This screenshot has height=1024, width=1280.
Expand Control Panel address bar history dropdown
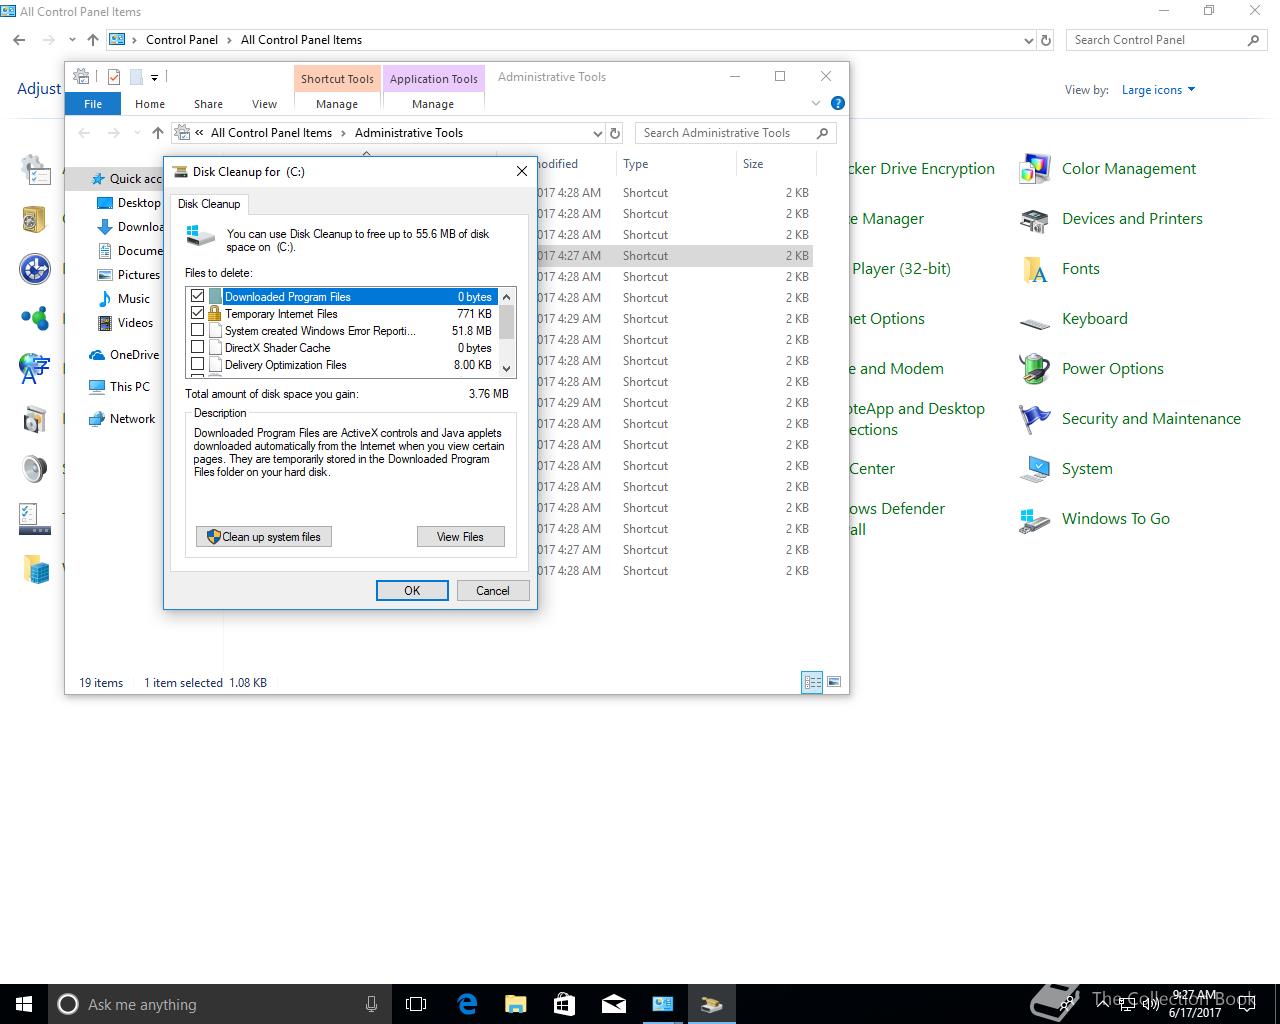1029,40
